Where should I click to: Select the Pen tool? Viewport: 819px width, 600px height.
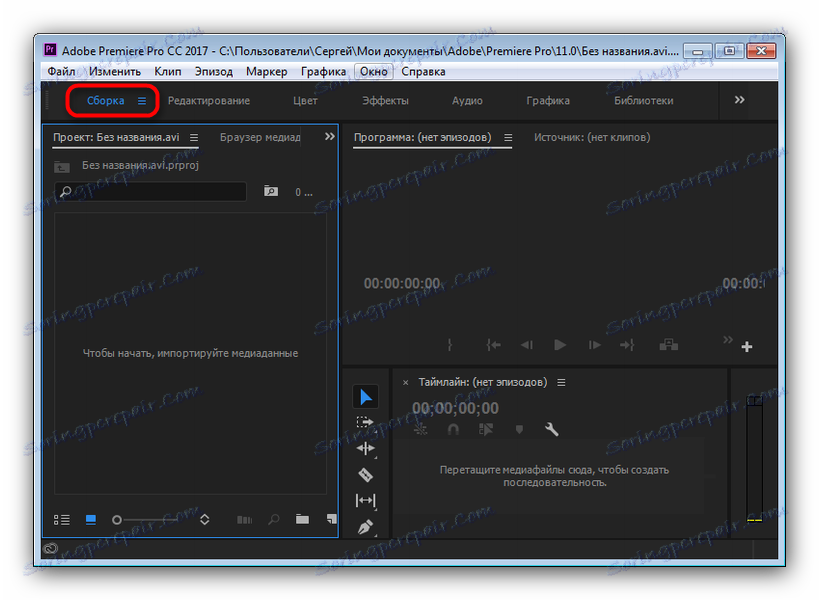(365, 527)
